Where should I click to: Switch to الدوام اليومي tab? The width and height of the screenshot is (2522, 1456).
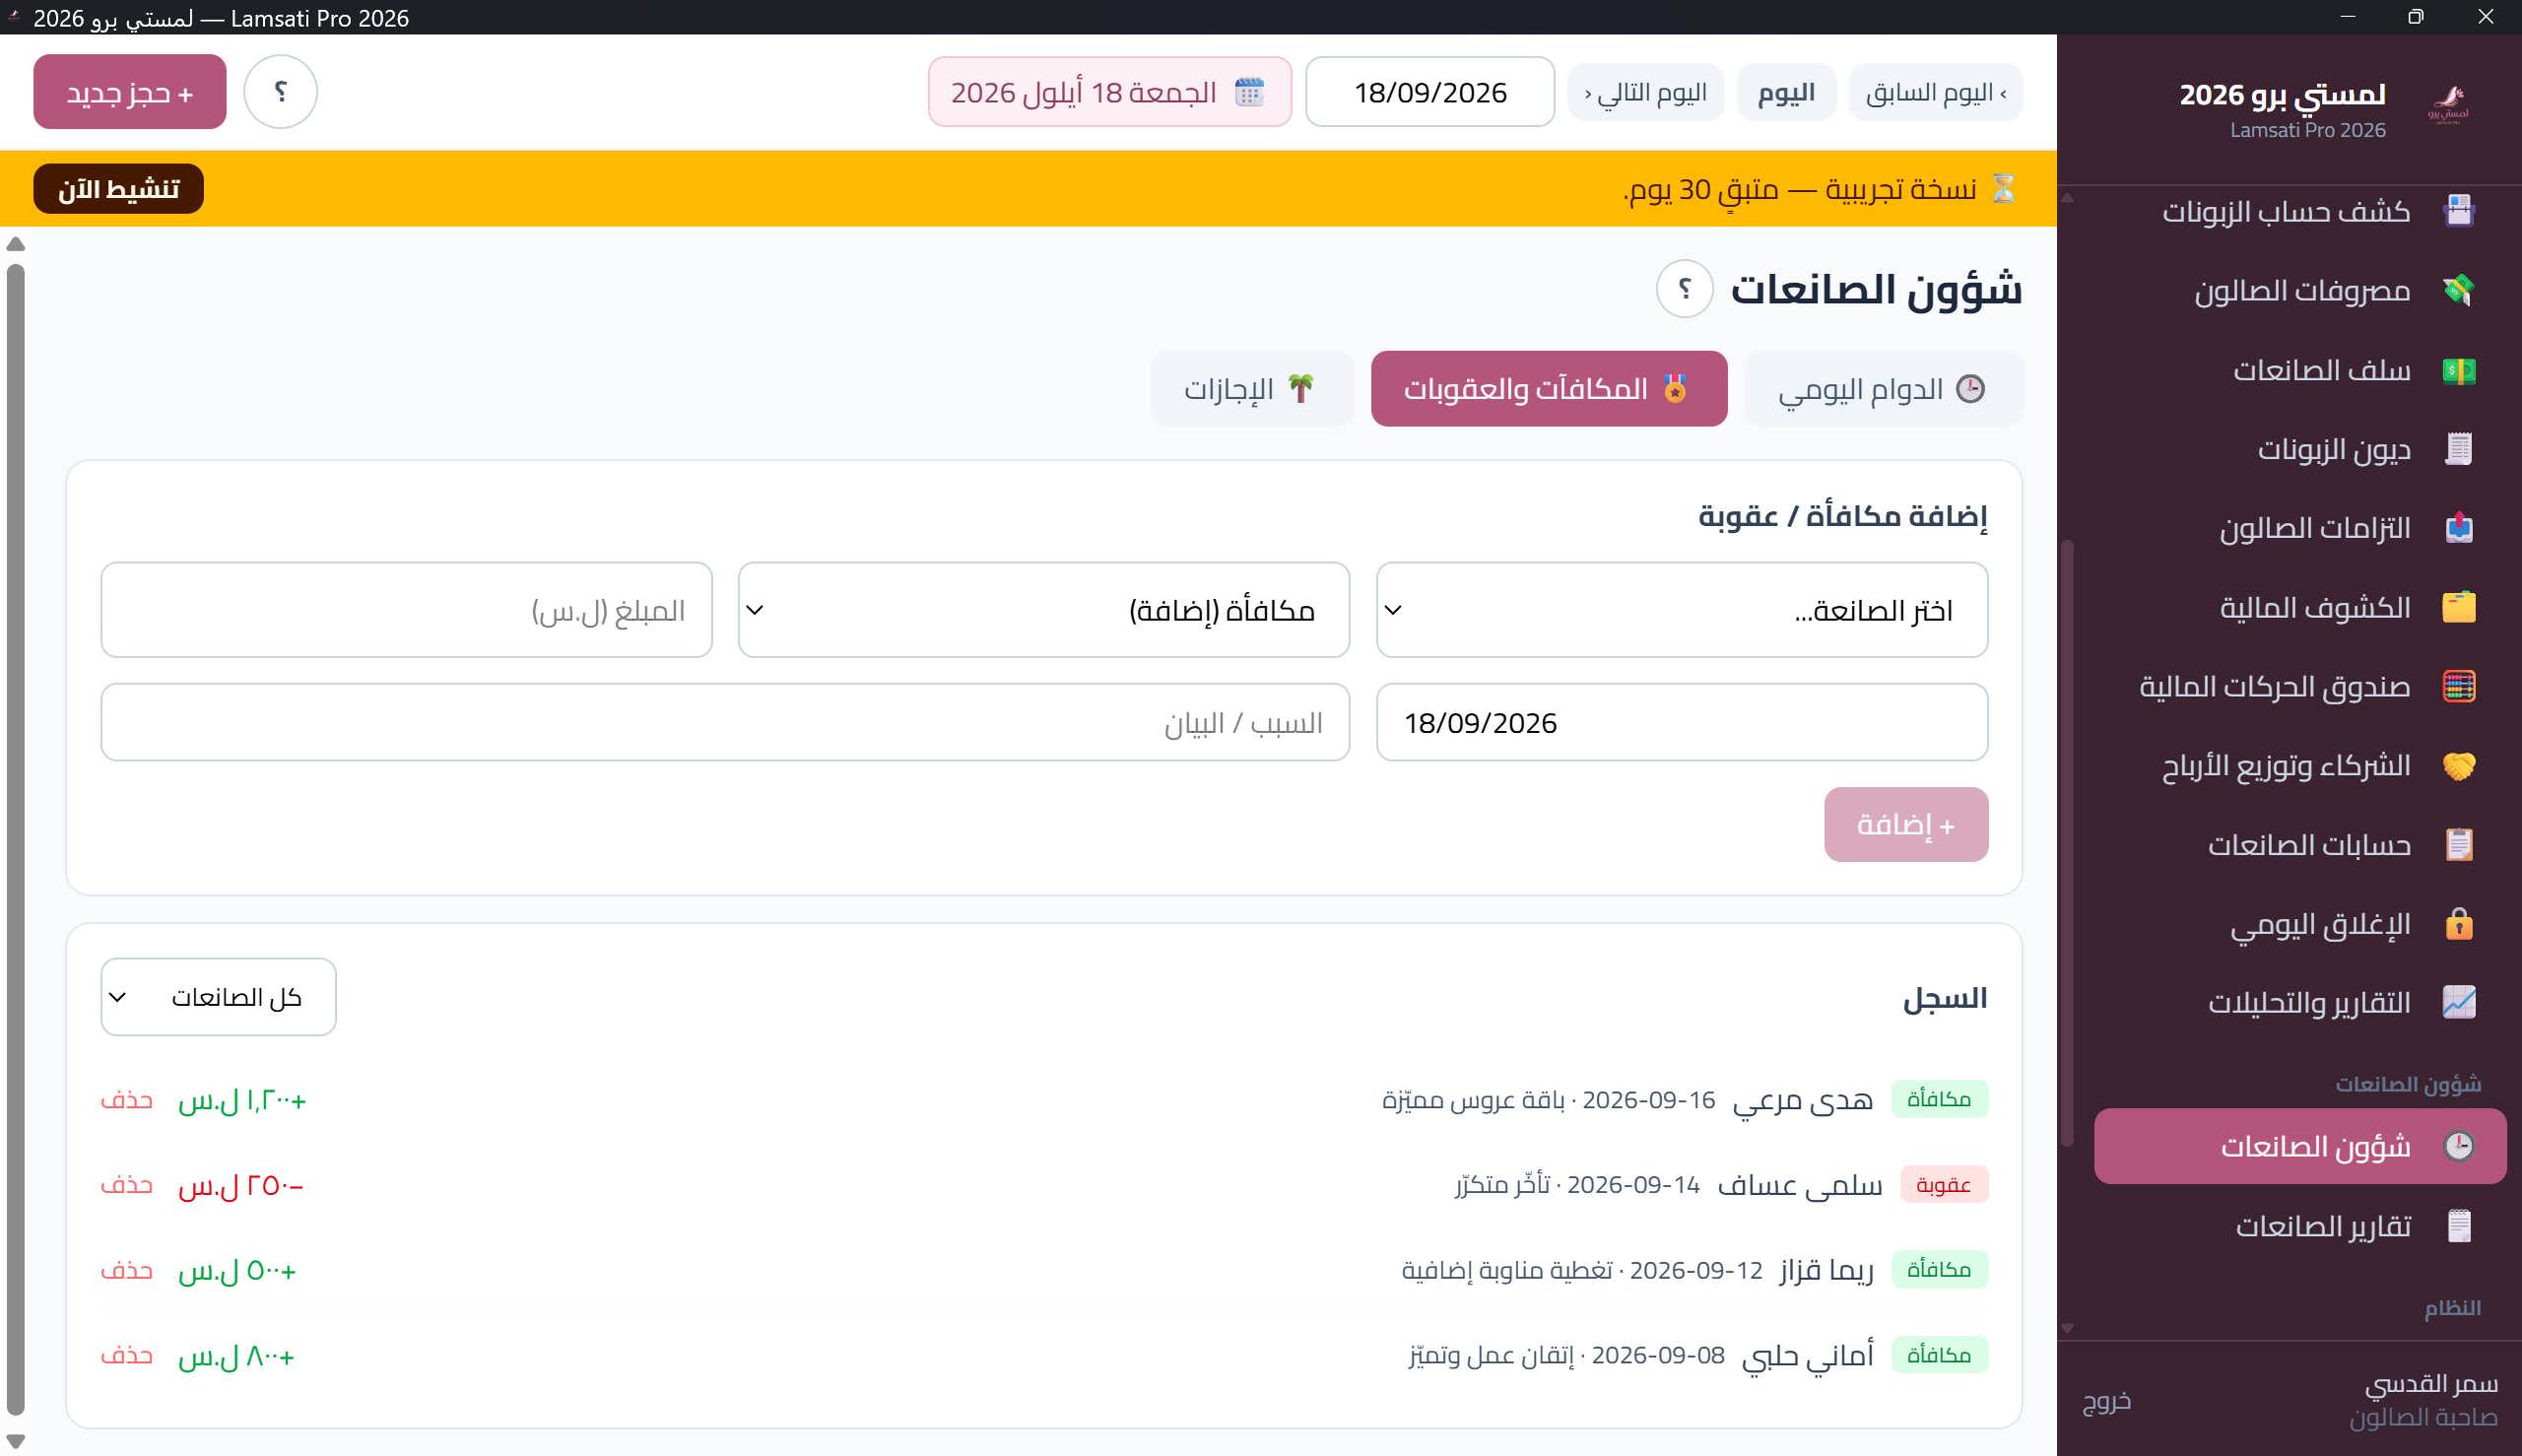[1882, 389]
